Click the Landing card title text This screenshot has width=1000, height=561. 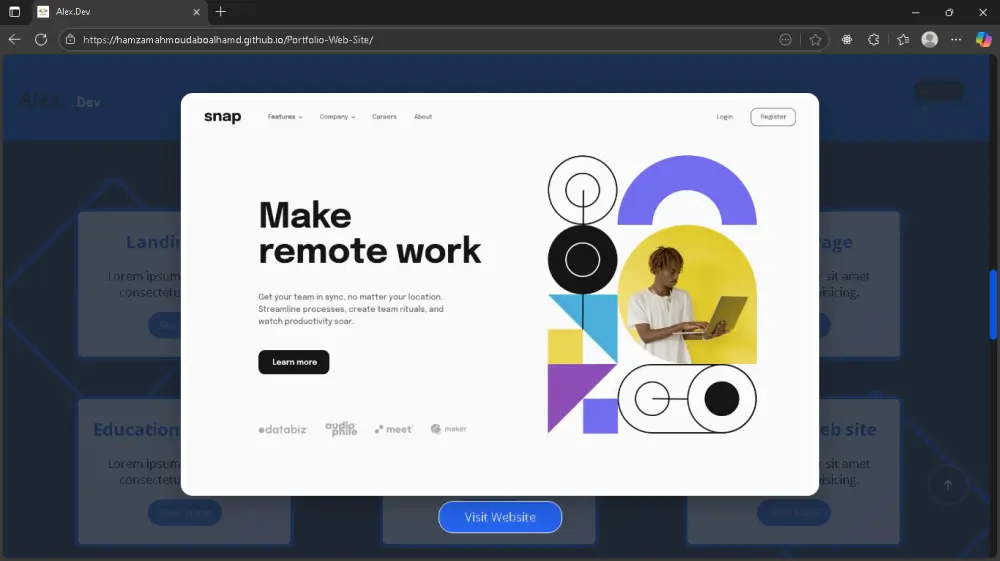[x=154, y=242]
